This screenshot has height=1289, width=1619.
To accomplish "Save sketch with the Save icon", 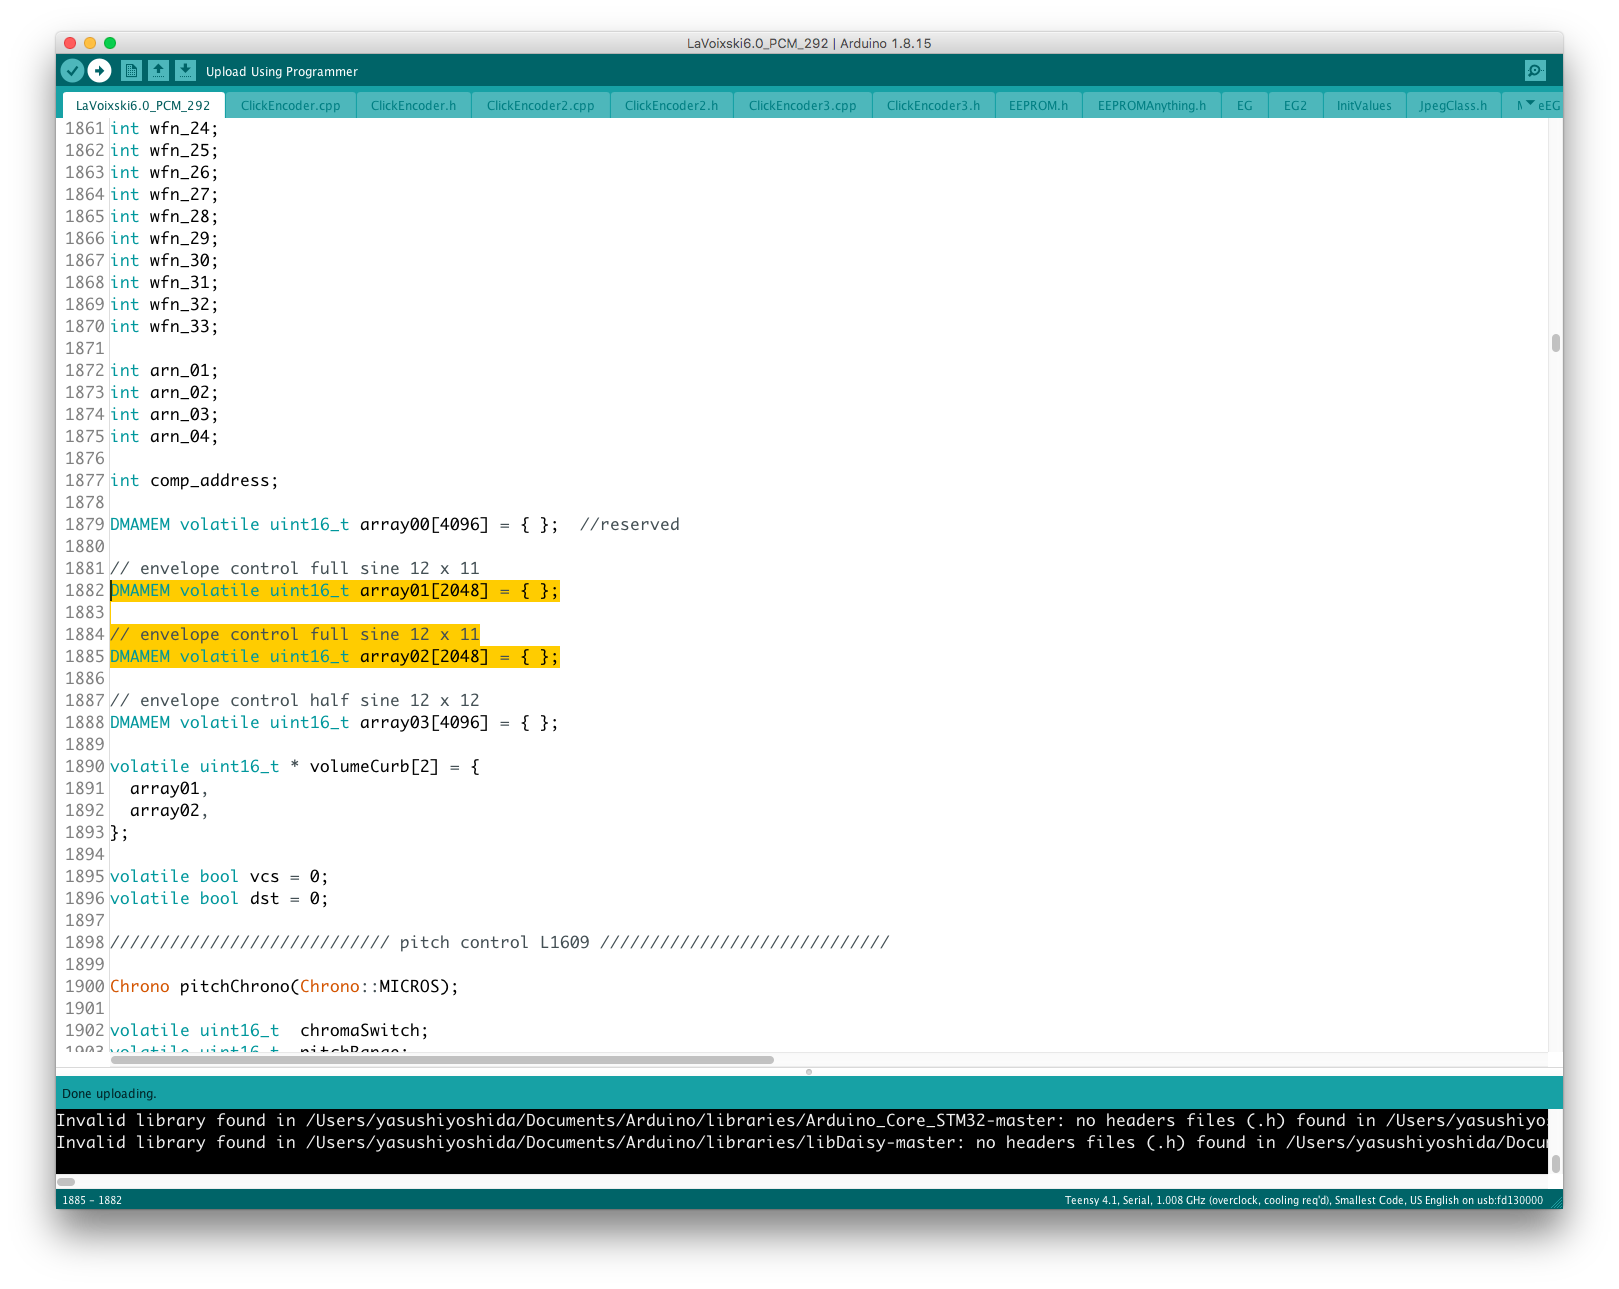I will tap(185, 71).
